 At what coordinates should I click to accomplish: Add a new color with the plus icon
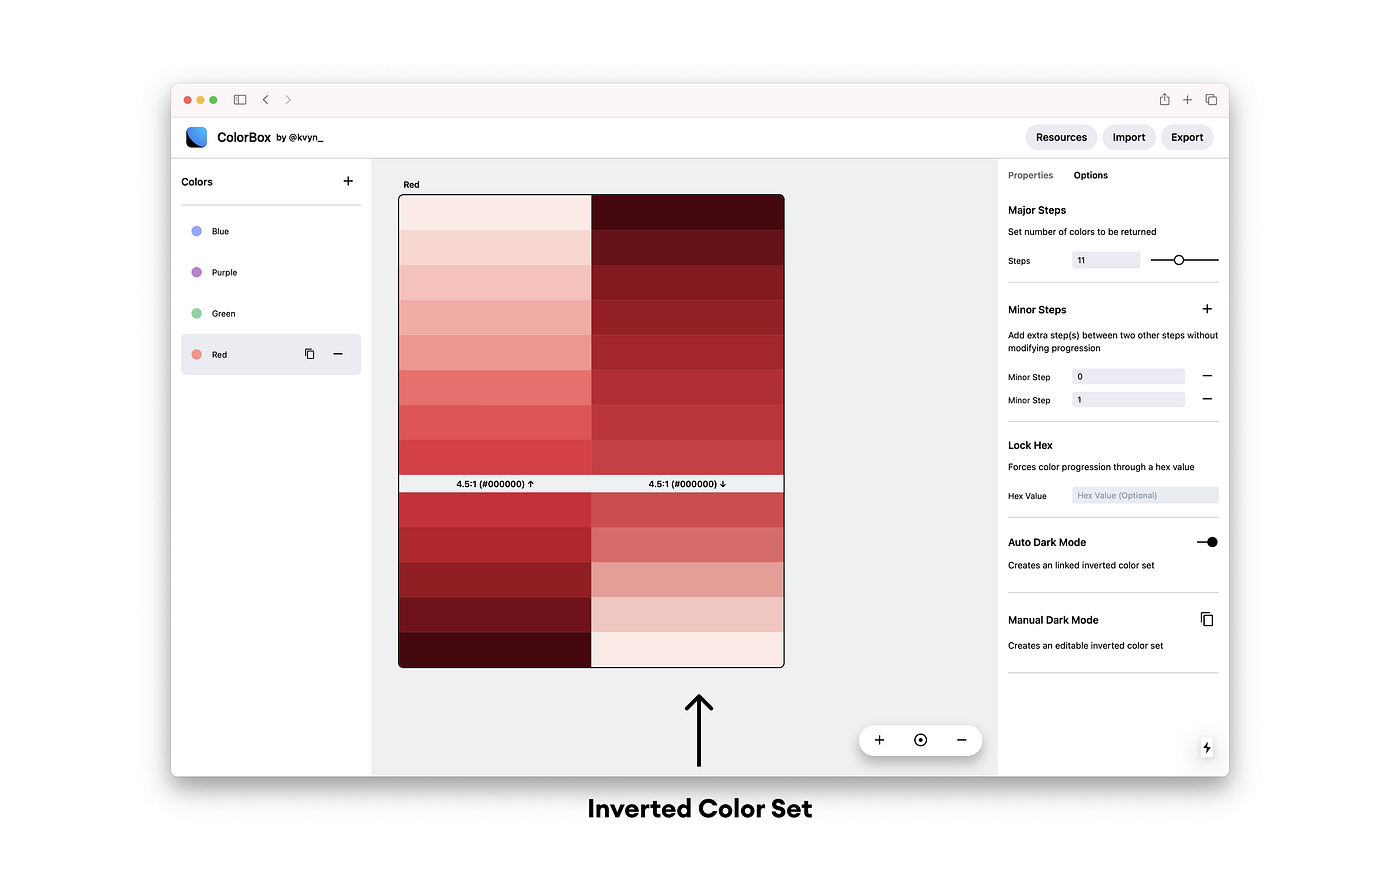pyautogui.click(x=348, y=181)
